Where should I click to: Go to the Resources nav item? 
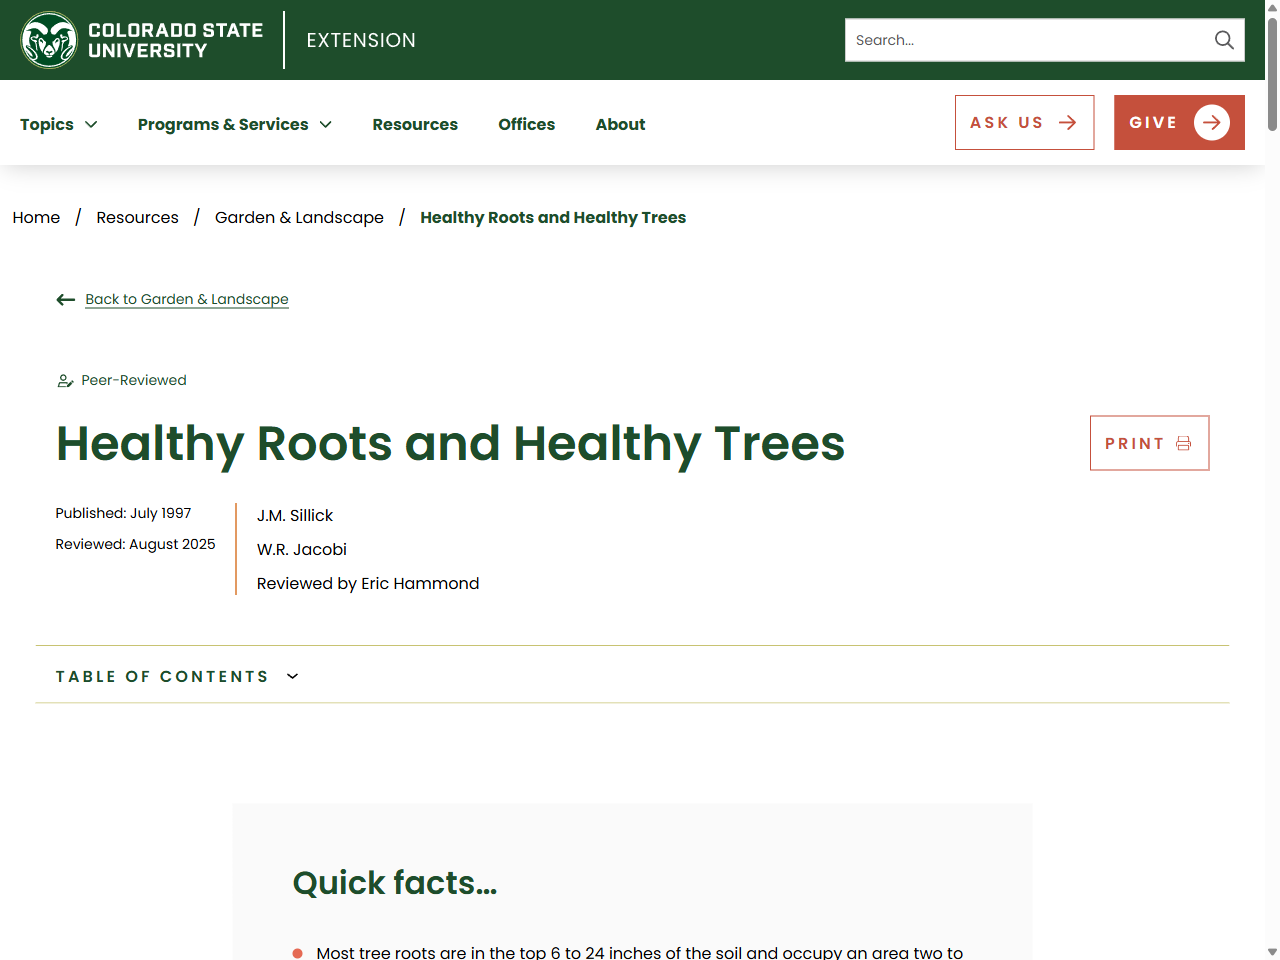pos(415,125)
